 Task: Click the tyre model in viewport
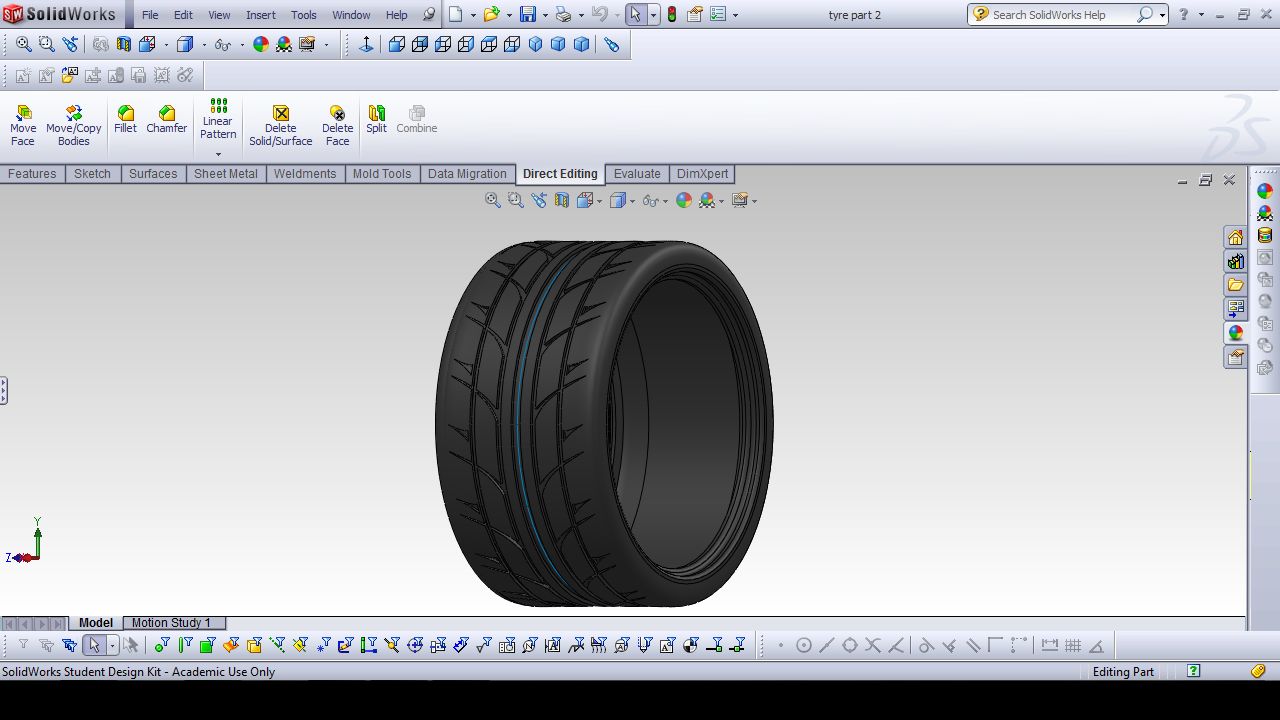click(x=605, y=423)
